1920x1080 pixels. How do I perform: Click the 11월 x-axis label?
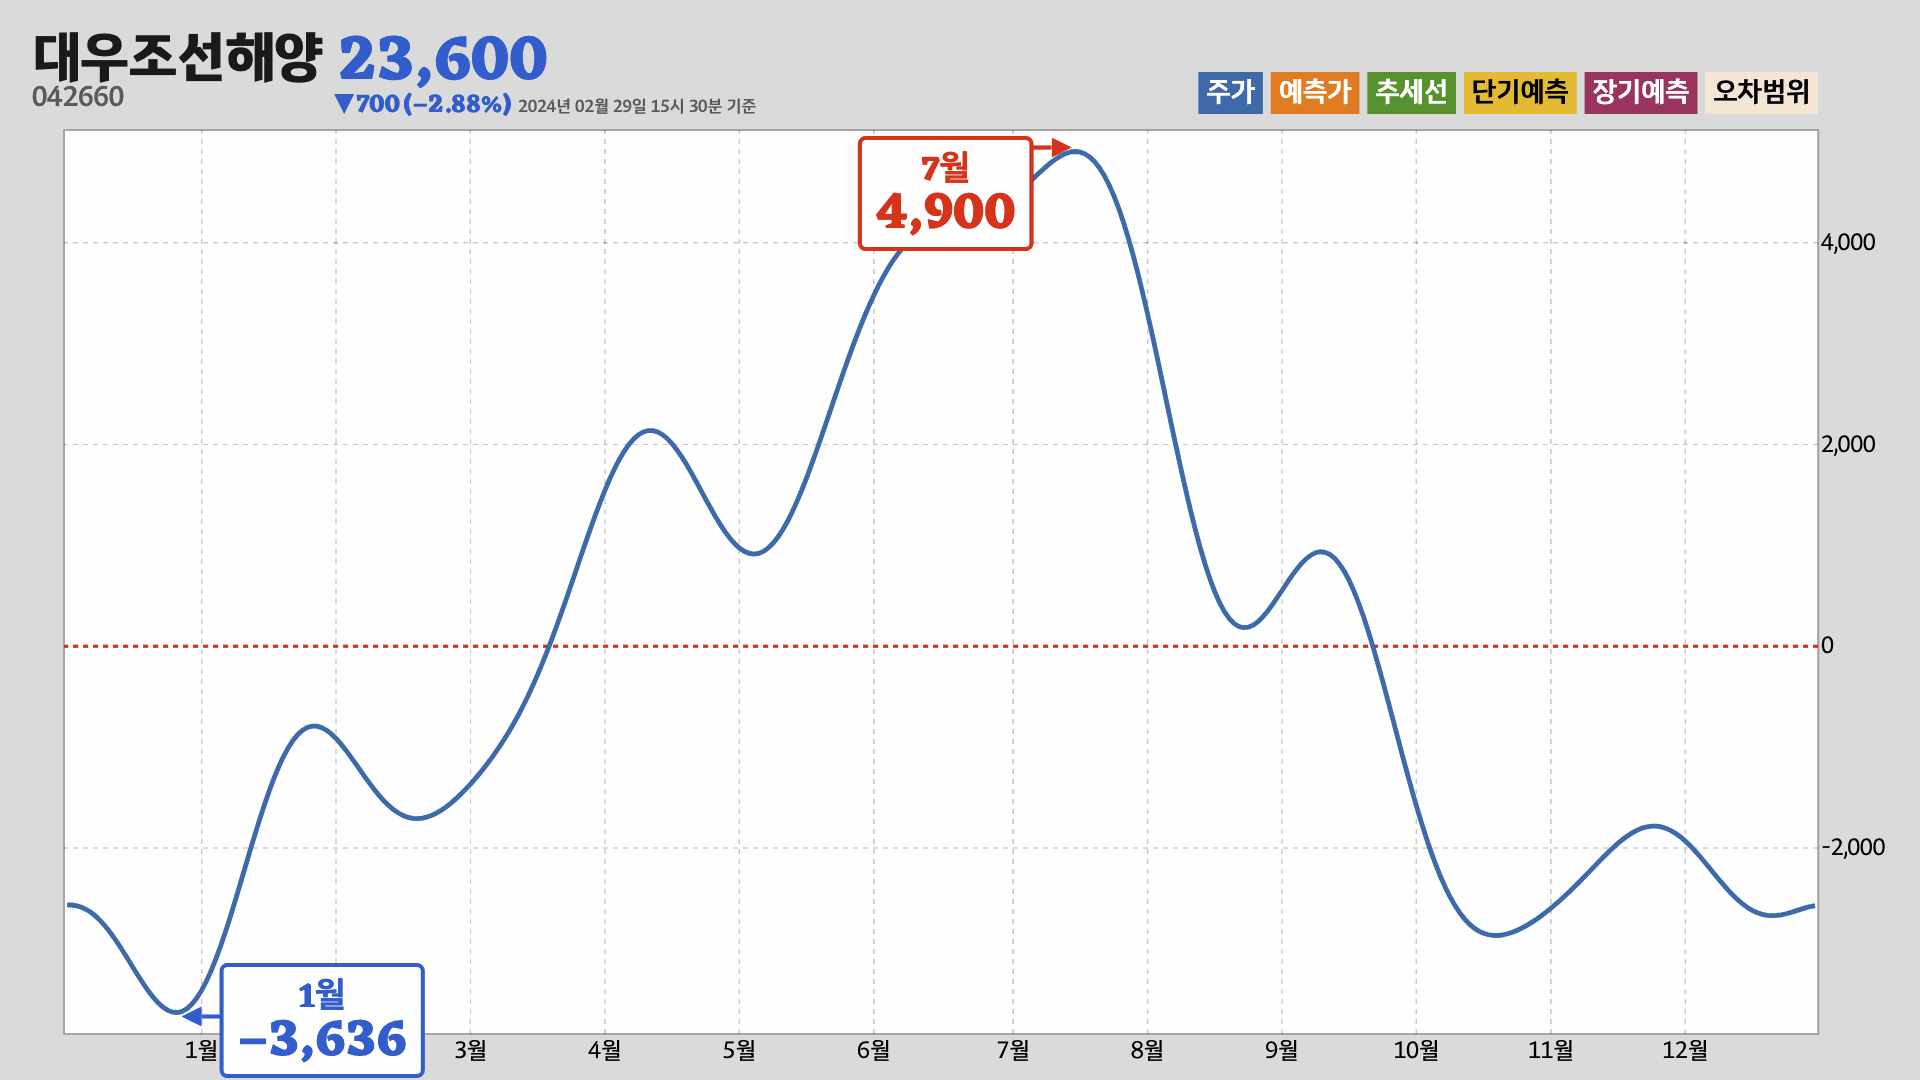point(1550,1050)
